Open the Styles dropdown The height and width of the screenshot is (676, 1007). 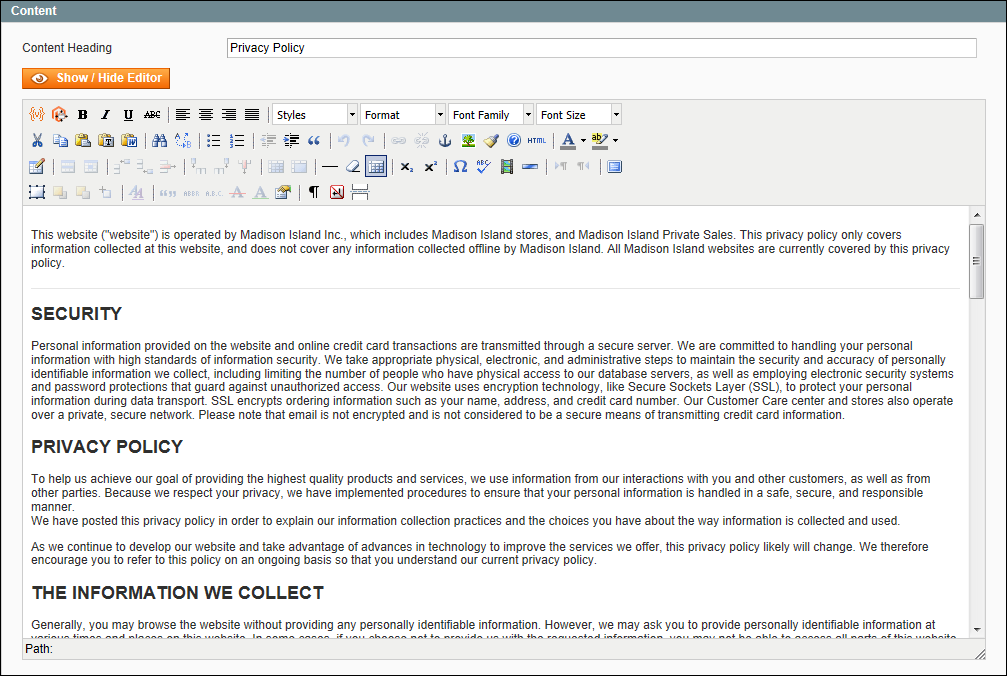pyautogui.click(x=315, y=114)
